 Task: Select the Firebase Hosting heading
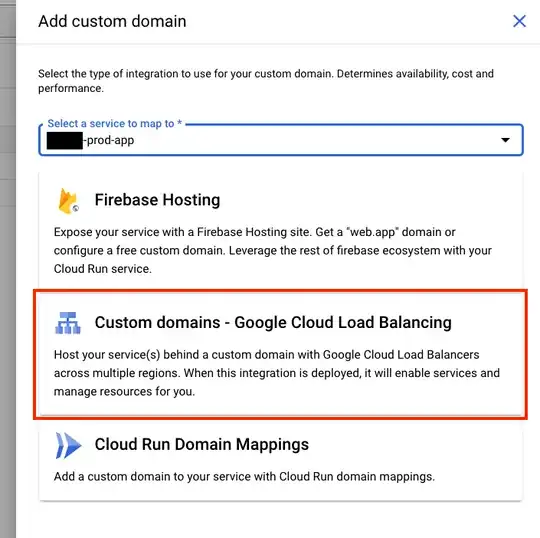click(x=157, y=200)
